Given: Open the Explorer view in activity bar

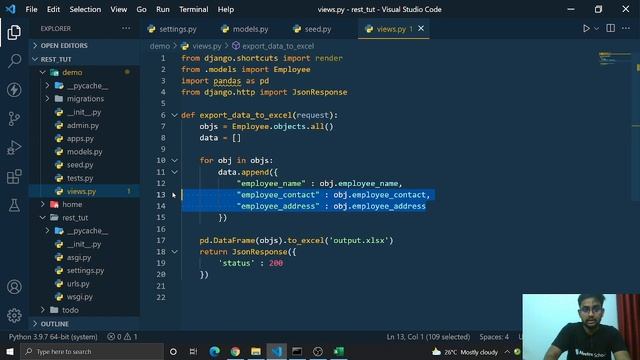Looking at the screenshot, I should pos(14,32).
